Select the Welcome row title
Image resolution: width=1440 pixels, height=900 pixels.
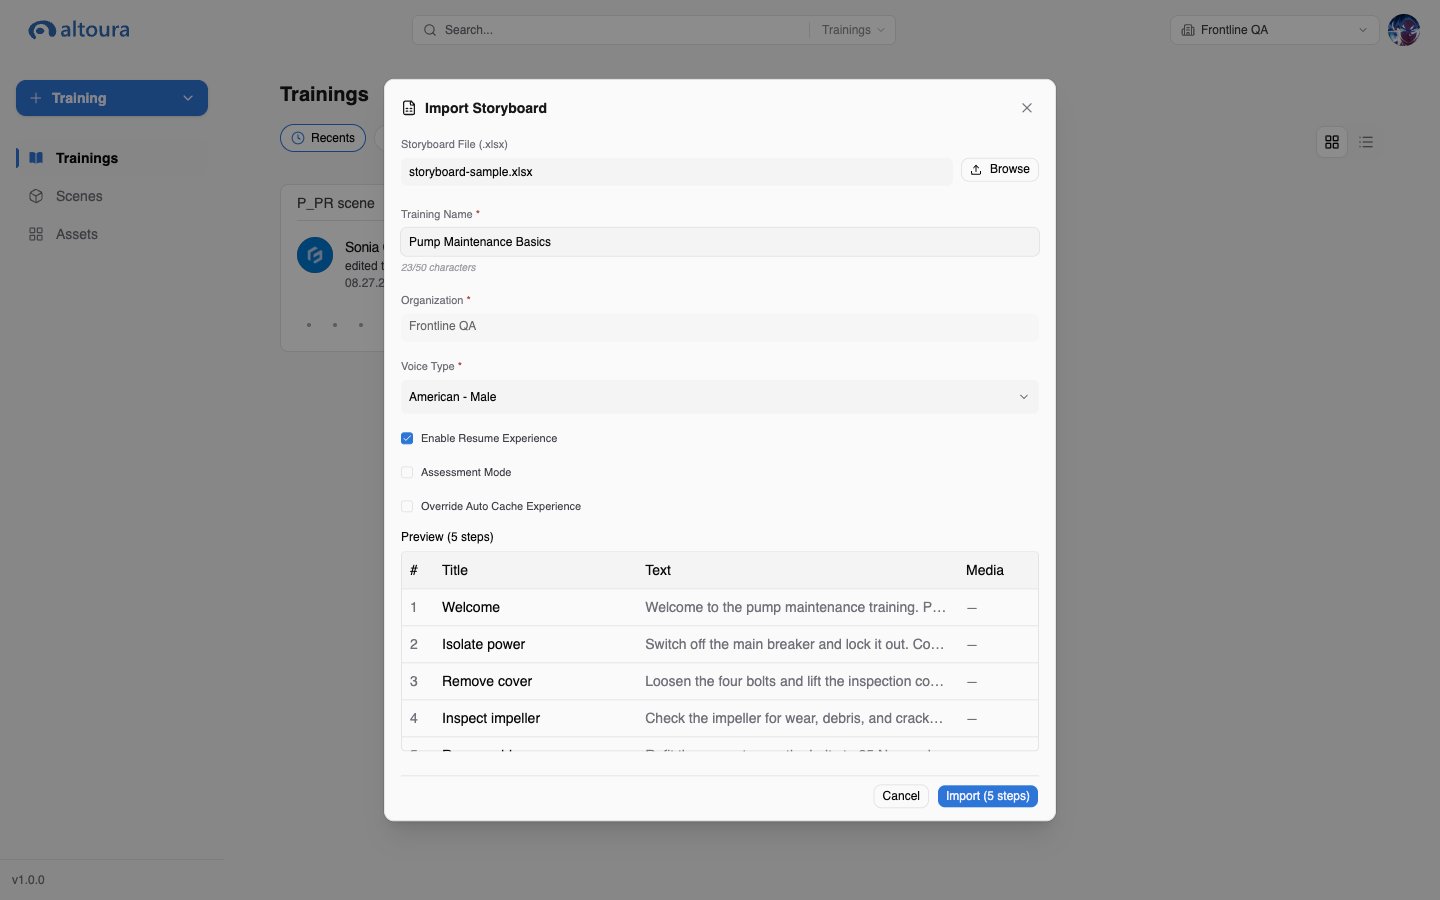[471, 607]
